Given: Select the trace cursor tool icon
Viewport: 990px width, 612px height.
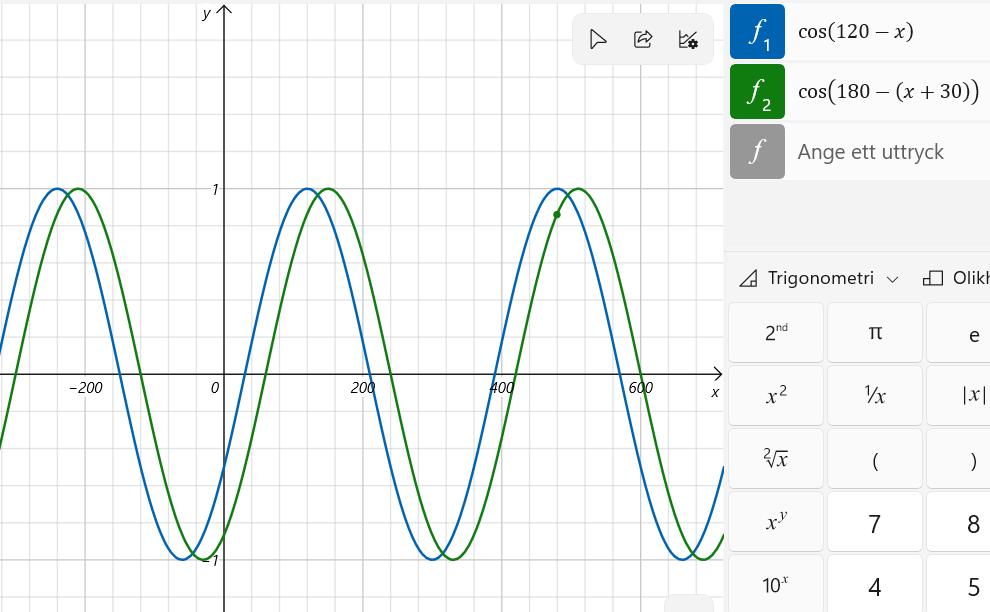Looking at the screenshot, I should tap(598, 40).
